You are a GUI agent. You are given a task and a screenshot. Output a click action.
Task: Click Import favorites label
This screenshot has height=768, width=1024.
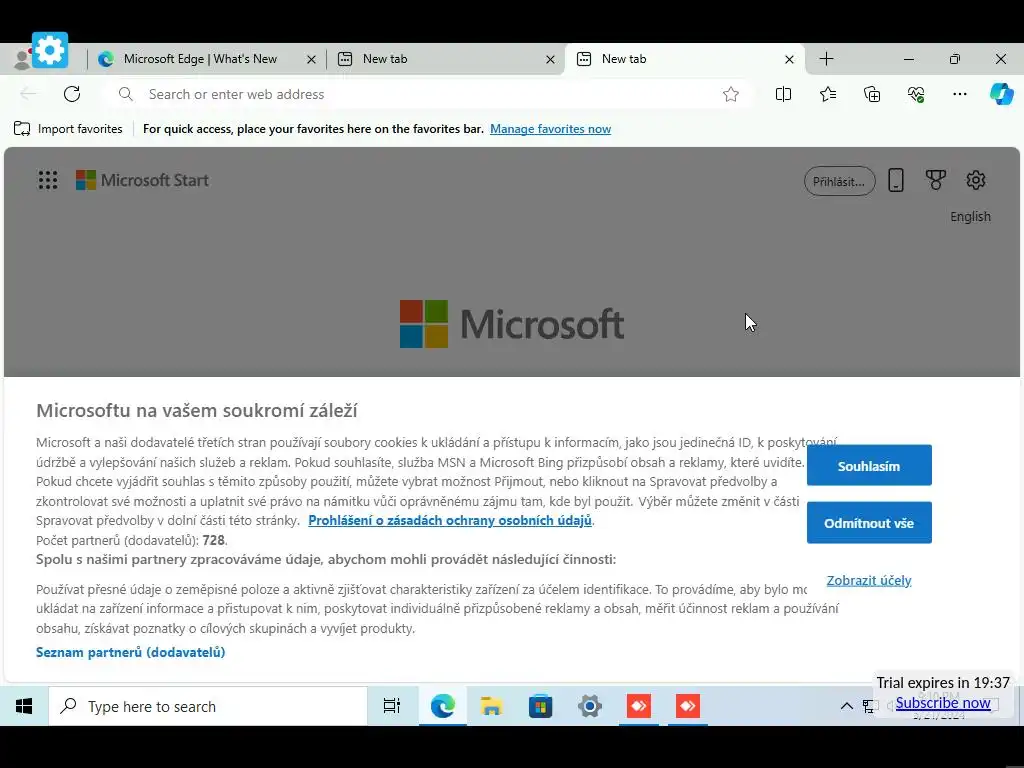[80, 129]
